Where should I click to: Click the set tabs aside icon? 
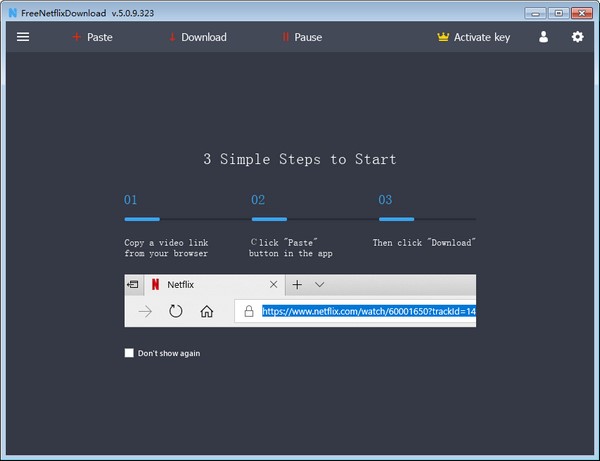pyautogui.click(x=133, y=284)
